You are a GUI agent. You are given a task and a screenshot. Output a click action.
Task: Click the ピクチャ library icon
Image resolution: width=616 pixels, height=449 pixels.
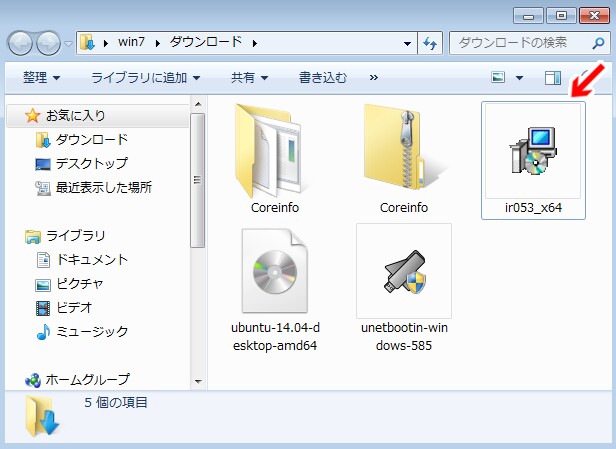click(43, 285)
